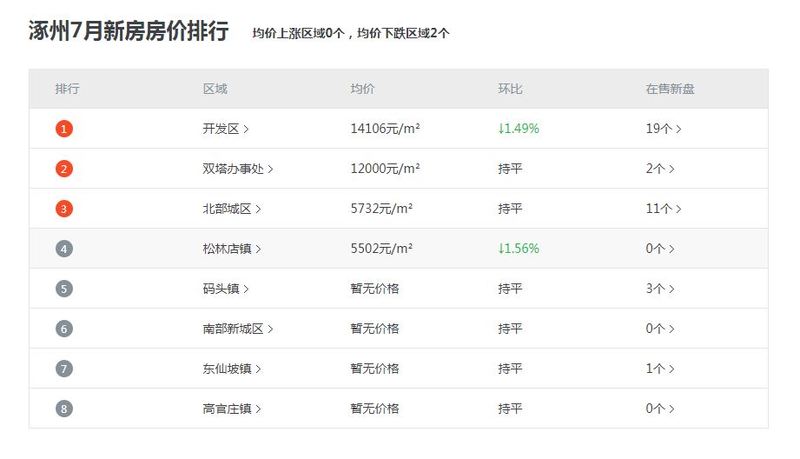Click the rank 2 red badge
800x459 pixels.
(64, 168)
